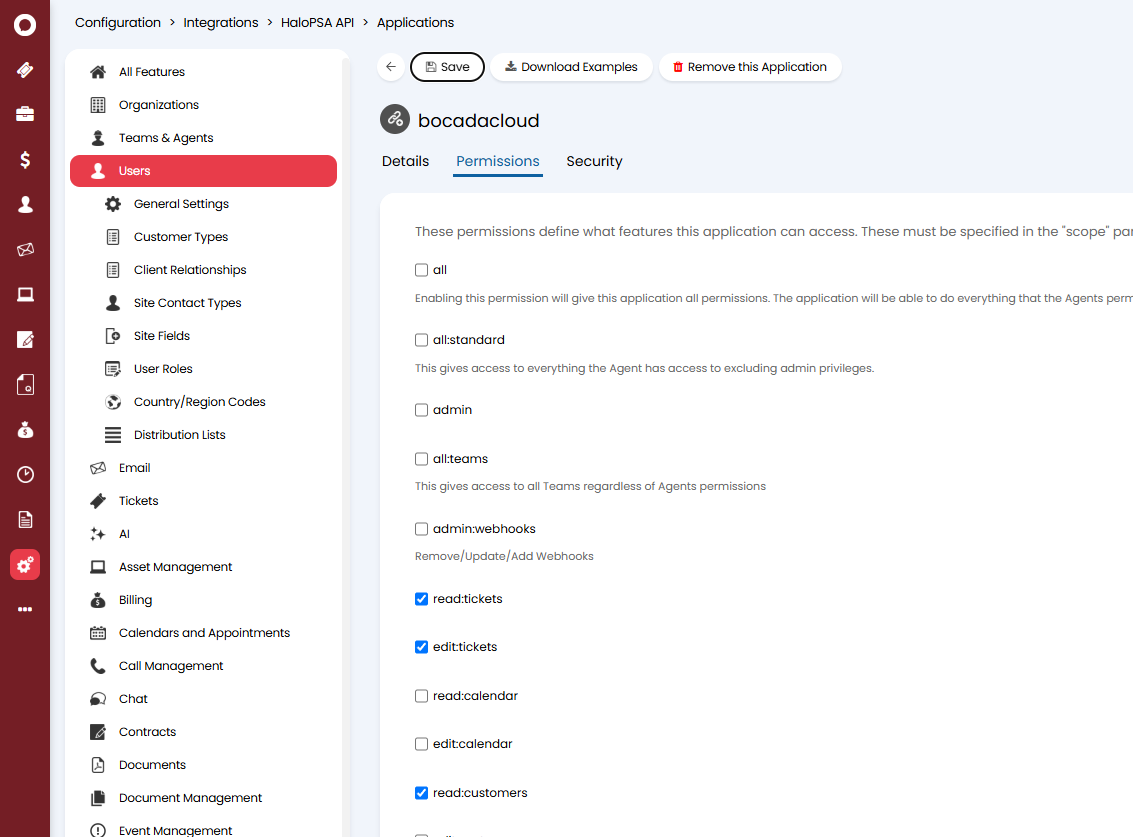Select the dollar Billing icon in the leftmost bar
Screen dimensions: 1133x837
pyautogui.click(x=25, y=159)
